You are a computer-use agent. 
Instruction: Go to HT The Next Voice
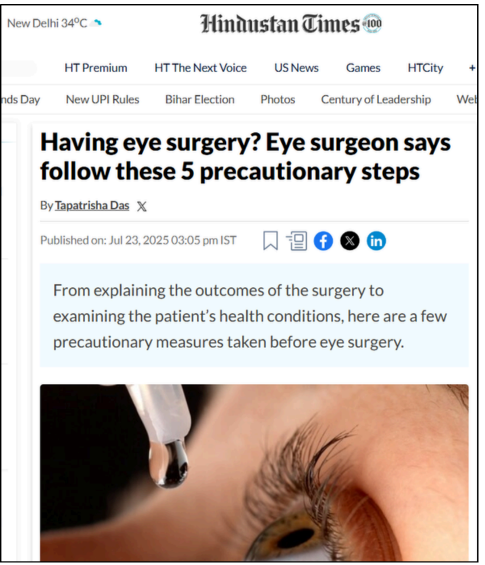201,68
